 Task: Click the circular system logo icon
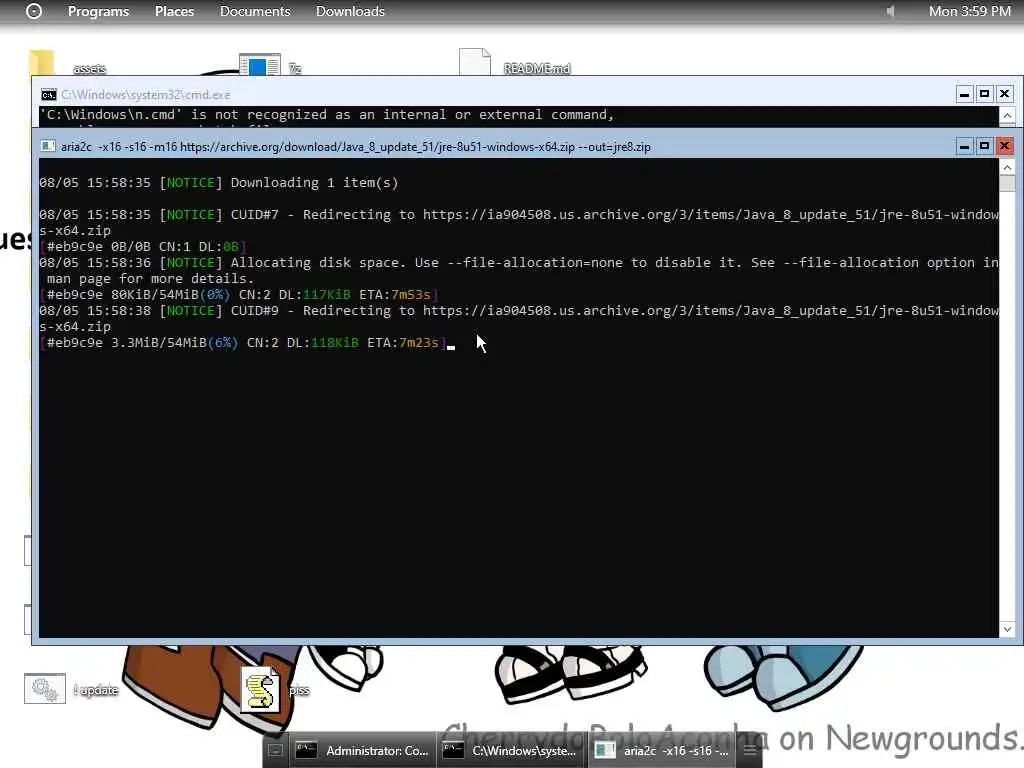[x=34, y=11]
